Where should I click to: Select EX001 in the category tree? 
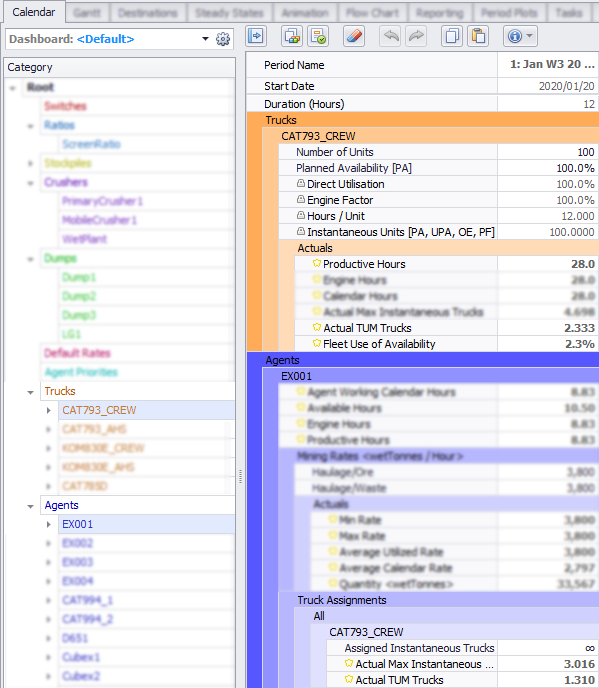[78, 524]
